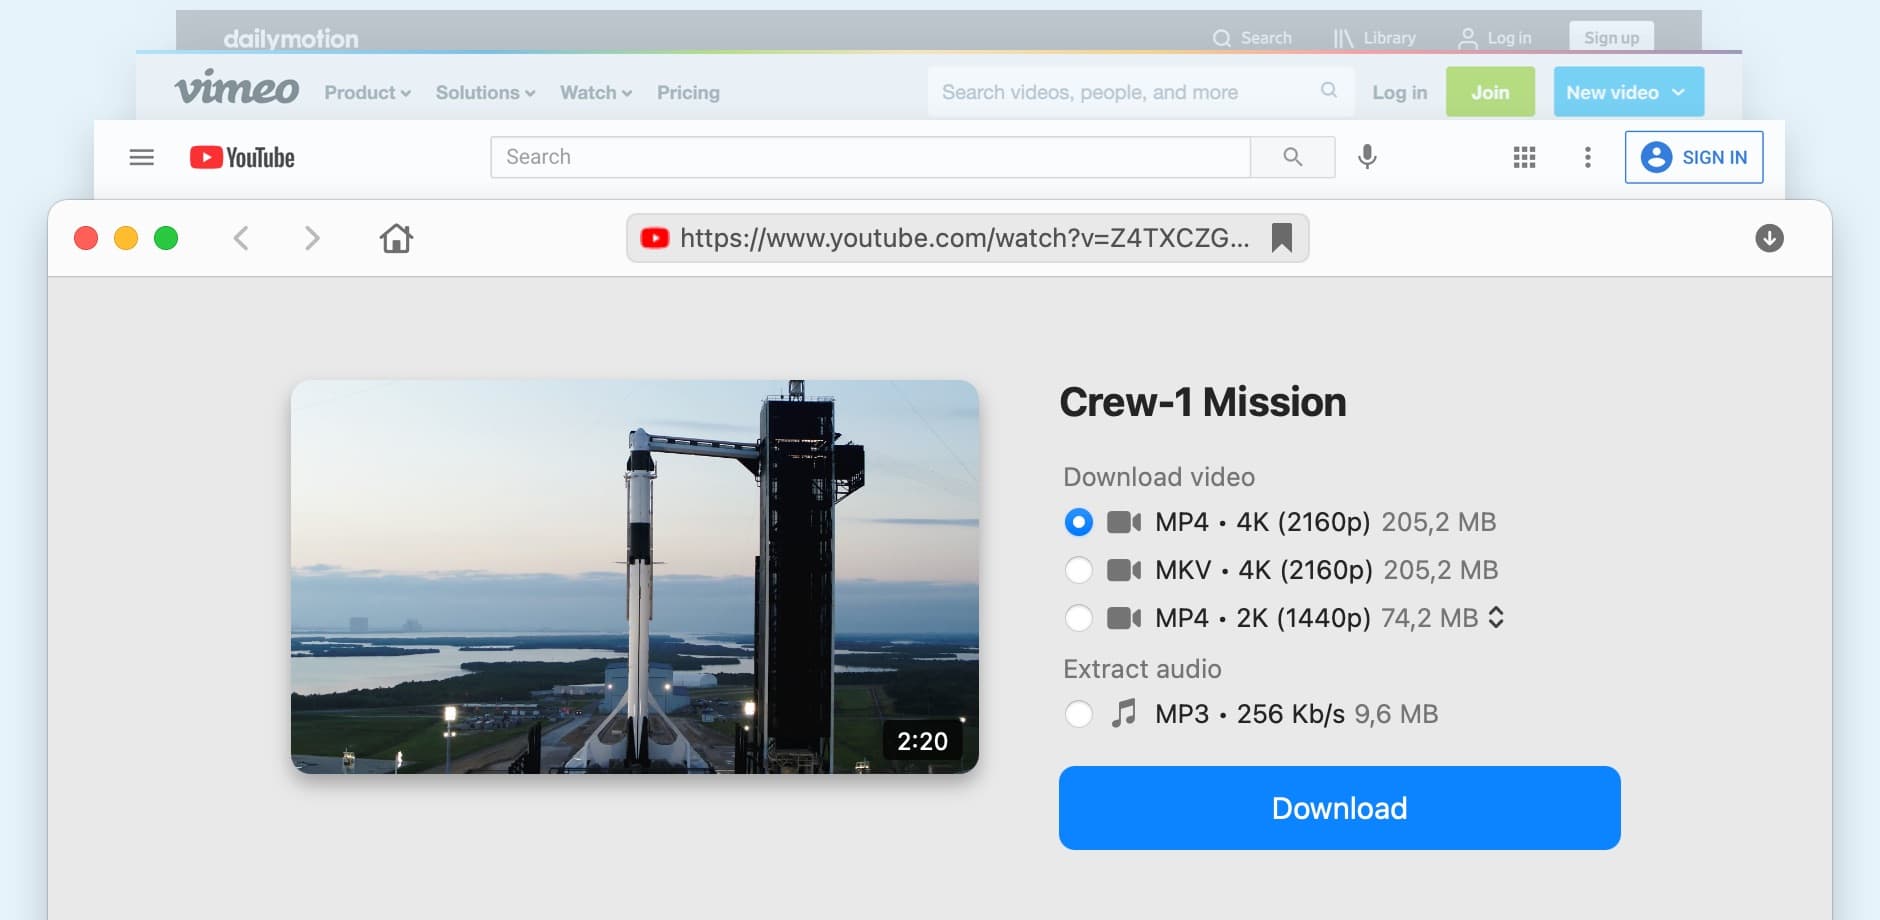Click the Crew-1 Mission video thumbnail
The width and height of the screenshot is (1880, 920).
pos(634,576)
